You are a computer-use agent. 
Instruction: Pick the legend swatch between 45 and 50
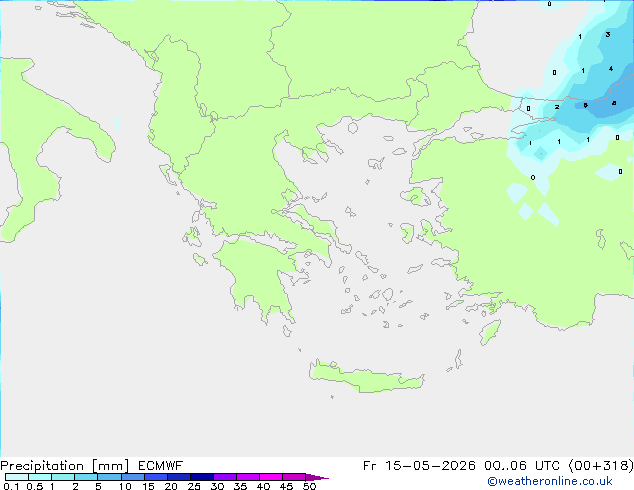point(294,477)
